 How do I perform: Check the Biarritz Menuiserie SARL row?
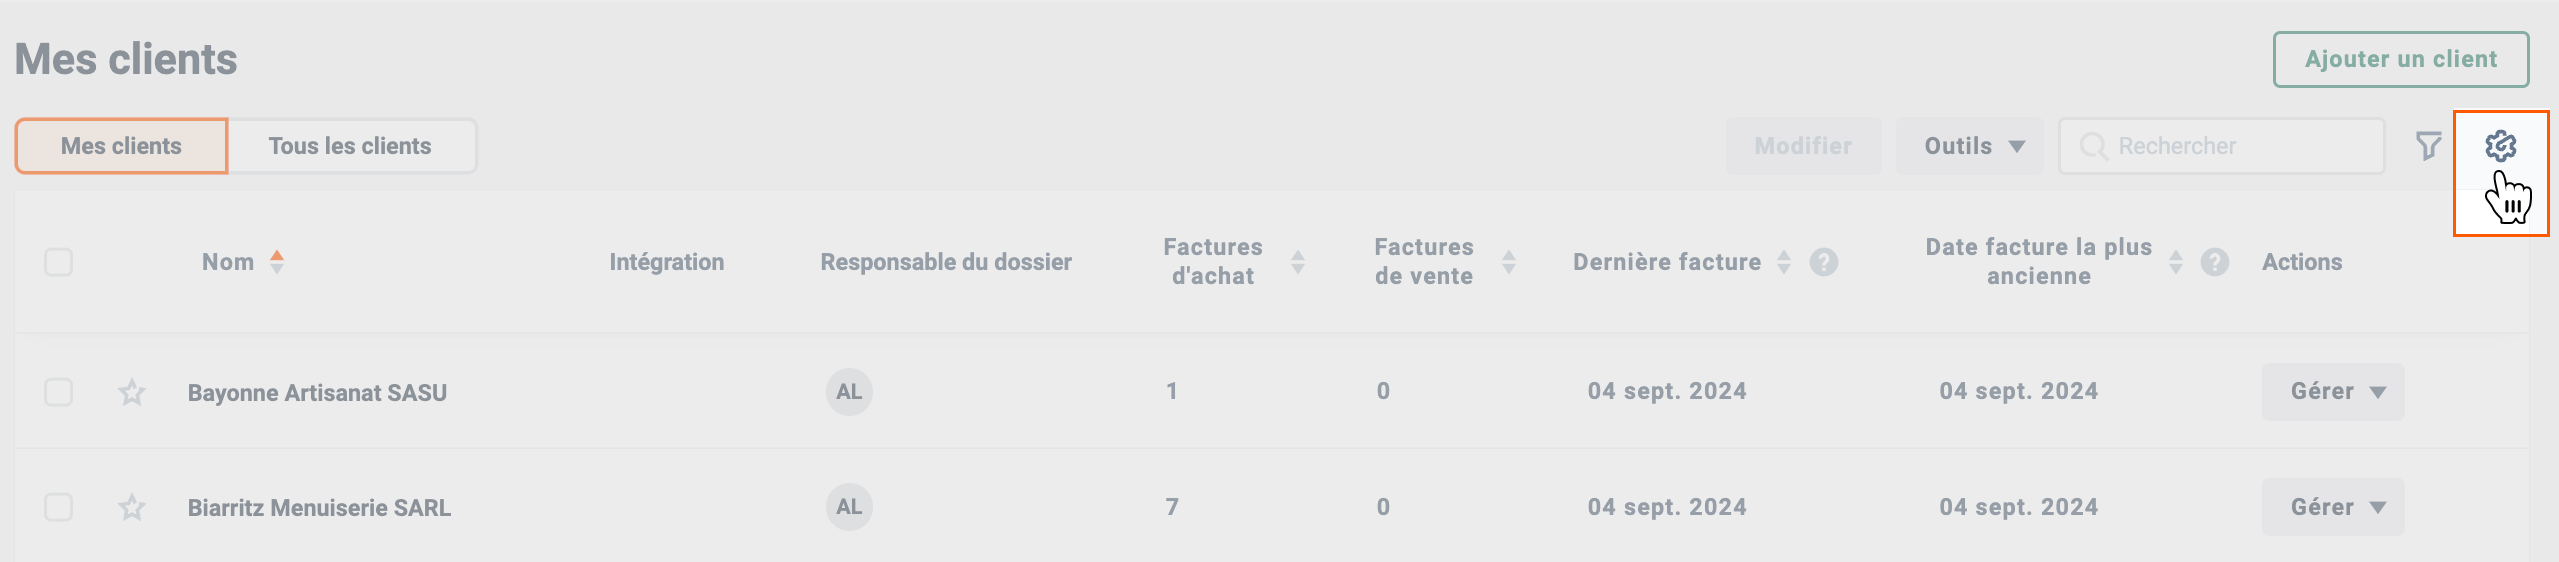[59, 507]
